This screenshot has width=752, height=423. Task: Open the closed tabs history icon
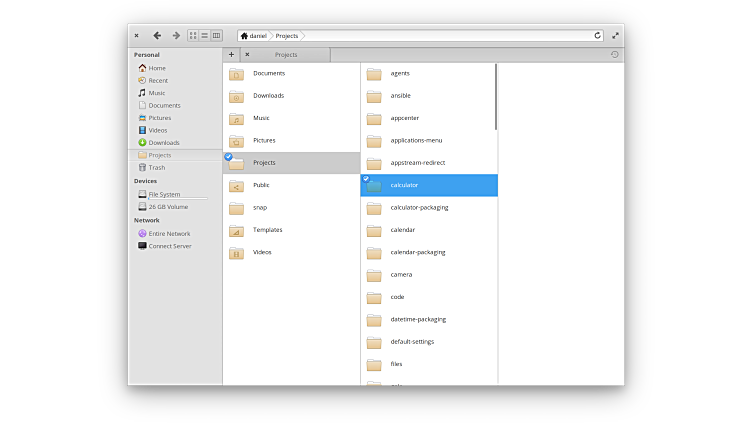click(614, 55)
